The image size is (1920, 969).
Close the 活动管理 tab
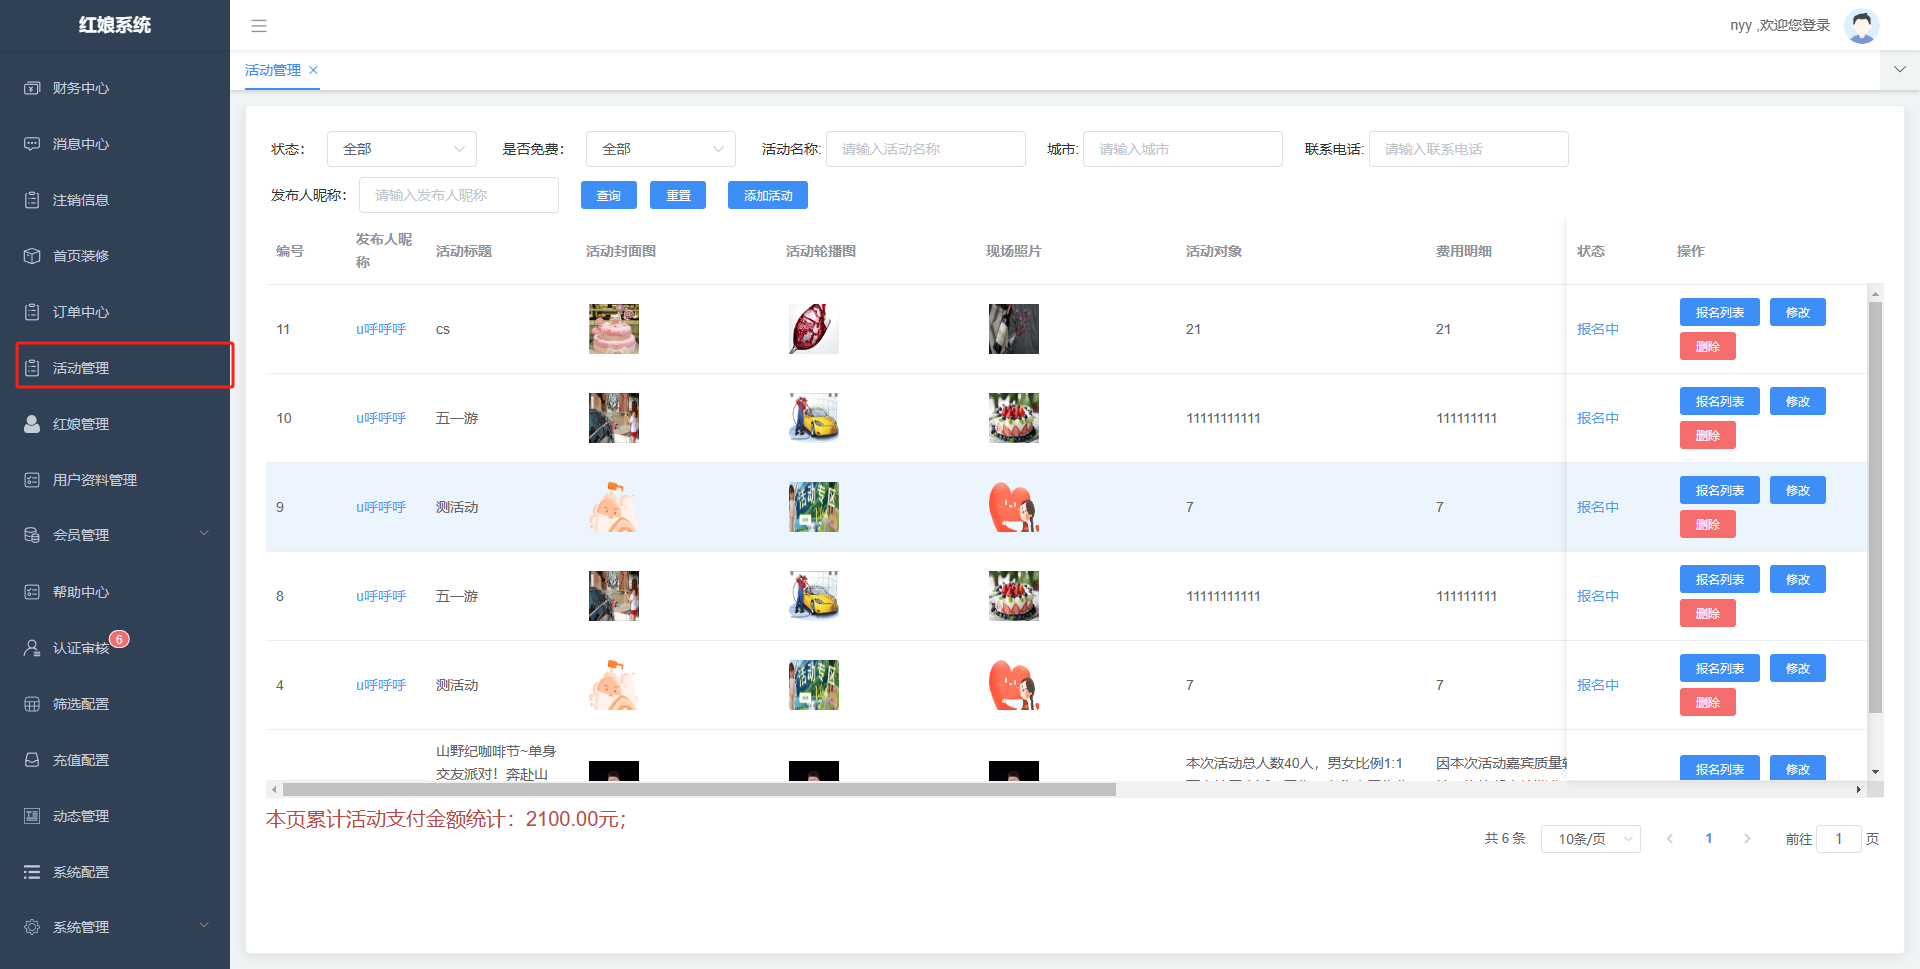(314, 70)
